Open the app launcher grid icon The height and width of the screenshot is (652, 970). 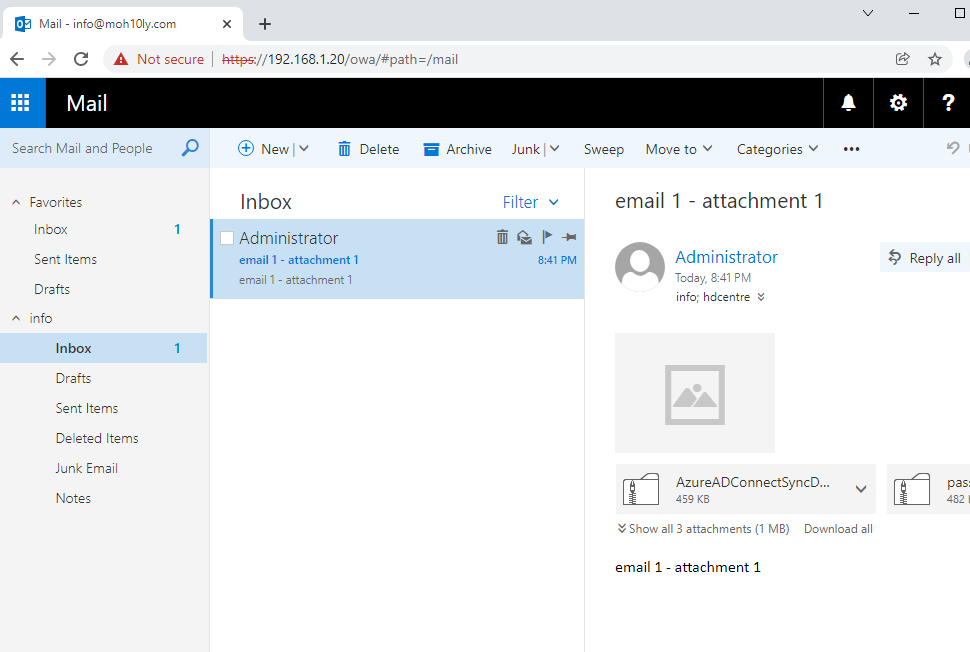click(20, 103)
